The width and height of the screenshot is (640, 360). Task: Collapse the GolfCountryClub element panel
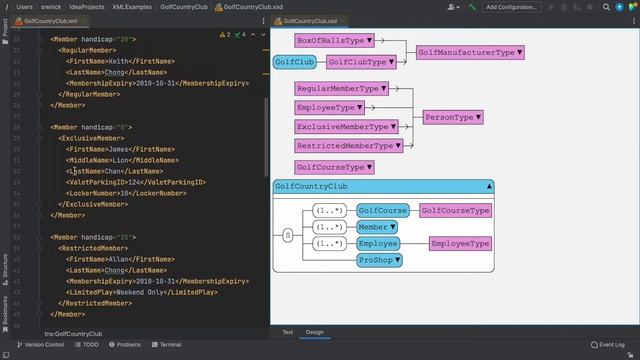(489, 187)
